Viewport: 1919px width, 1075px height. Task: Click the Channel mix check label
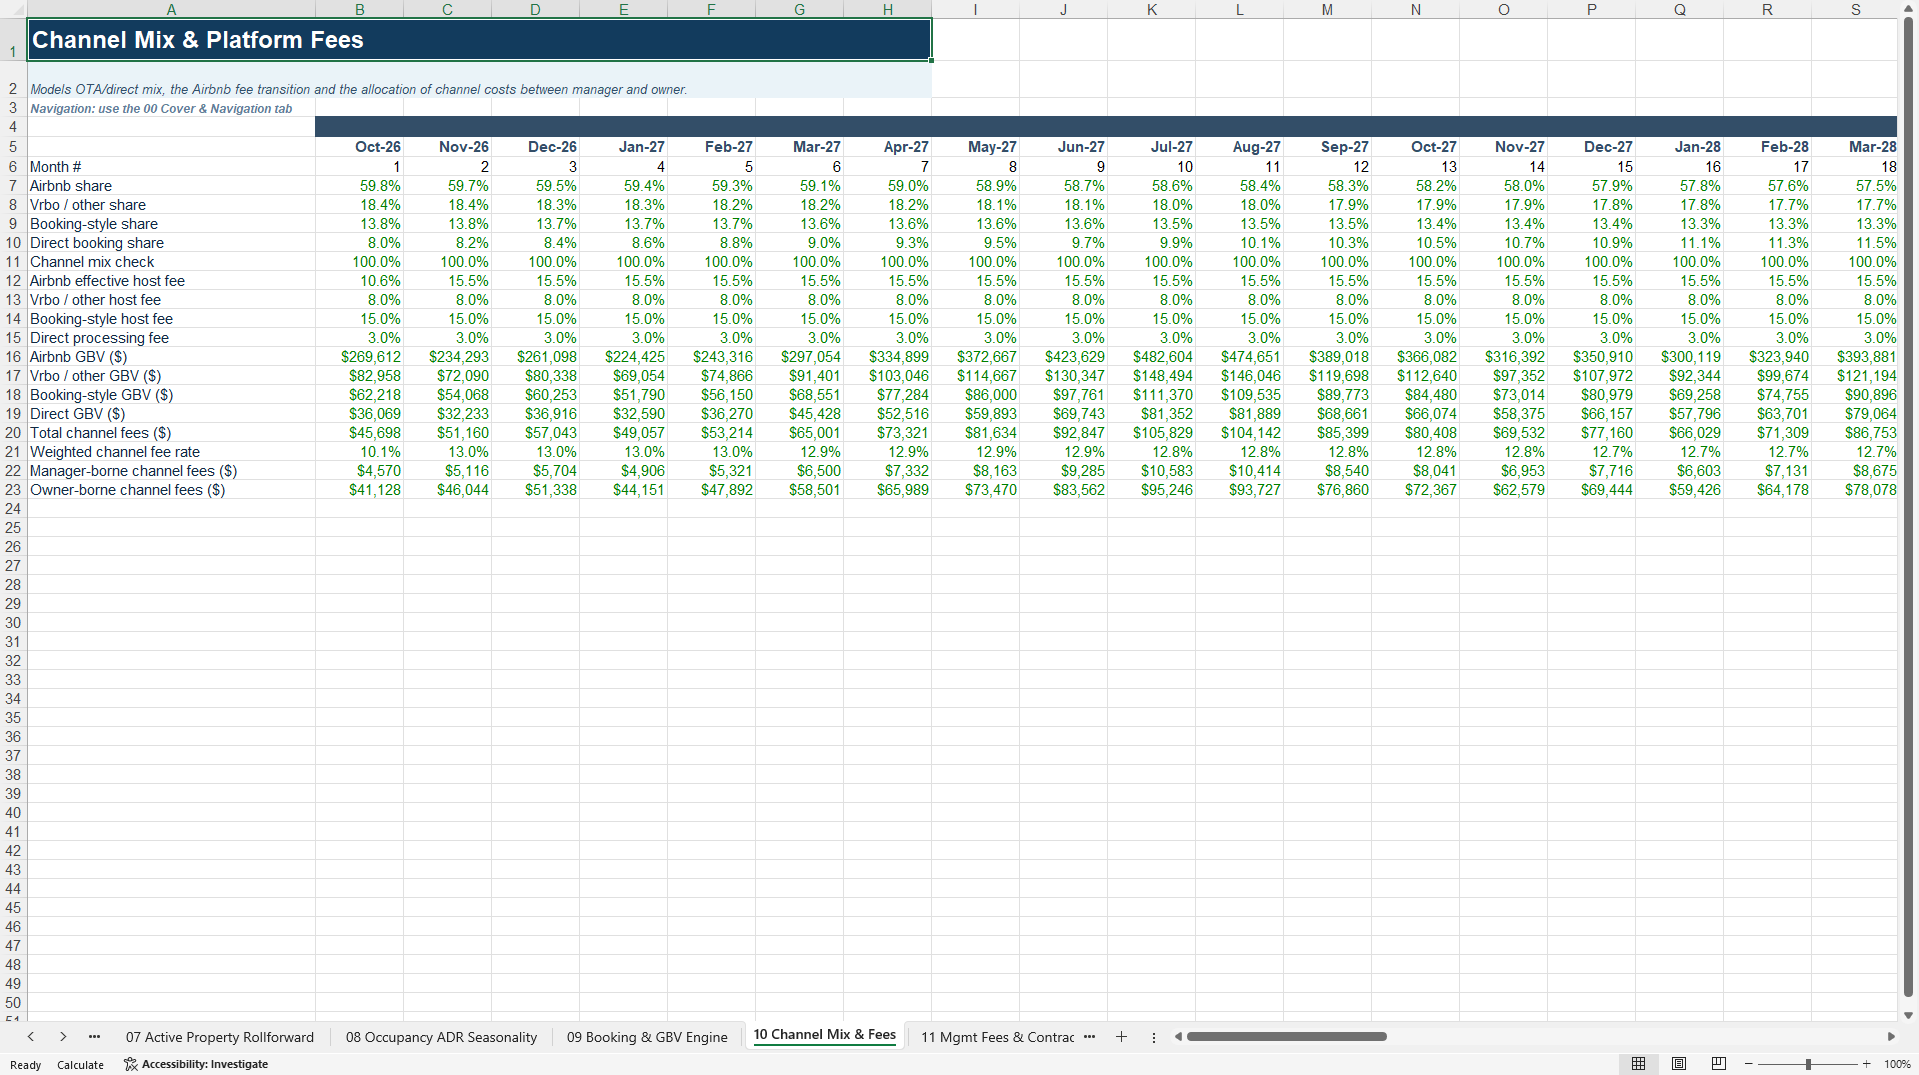[92, 262]
